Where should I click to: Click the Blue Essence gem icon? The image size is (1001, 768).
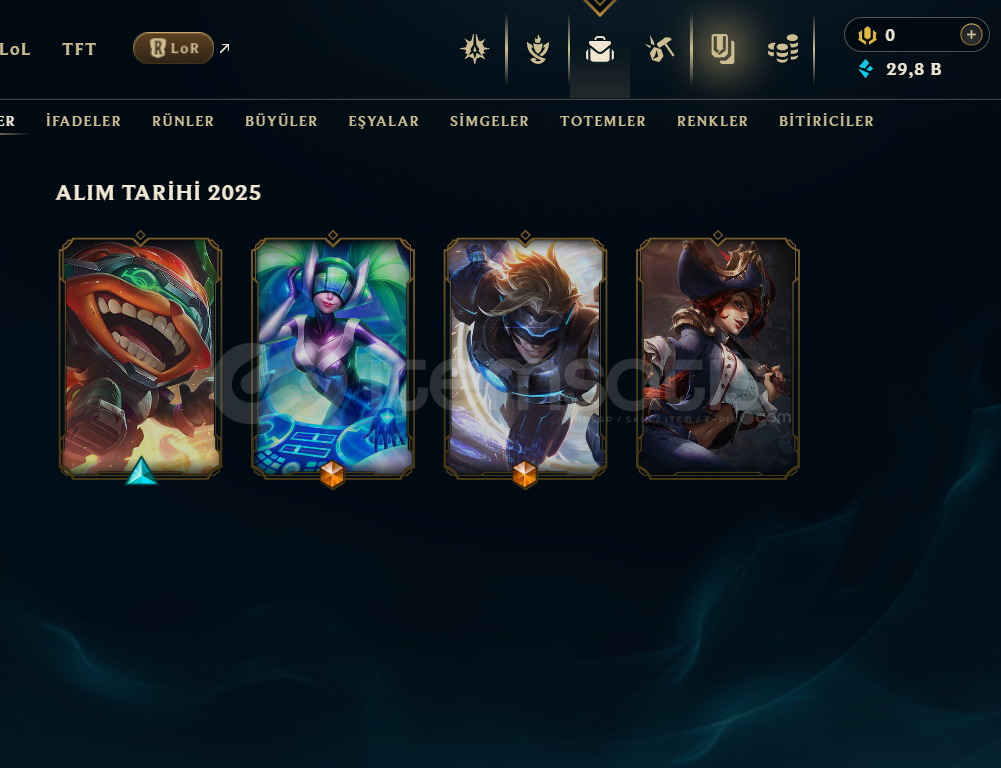pos(866,68)
